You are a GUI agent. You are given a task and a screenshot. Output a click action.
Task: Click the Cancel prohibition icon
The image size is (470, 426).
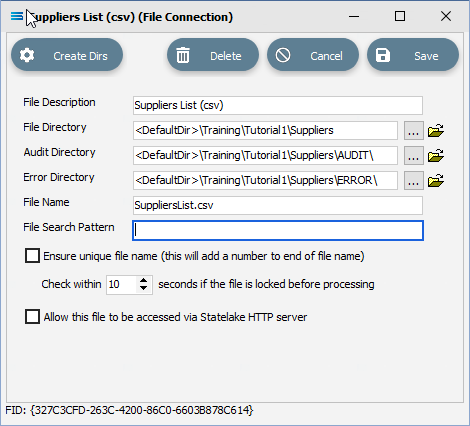tap(283, 55)
